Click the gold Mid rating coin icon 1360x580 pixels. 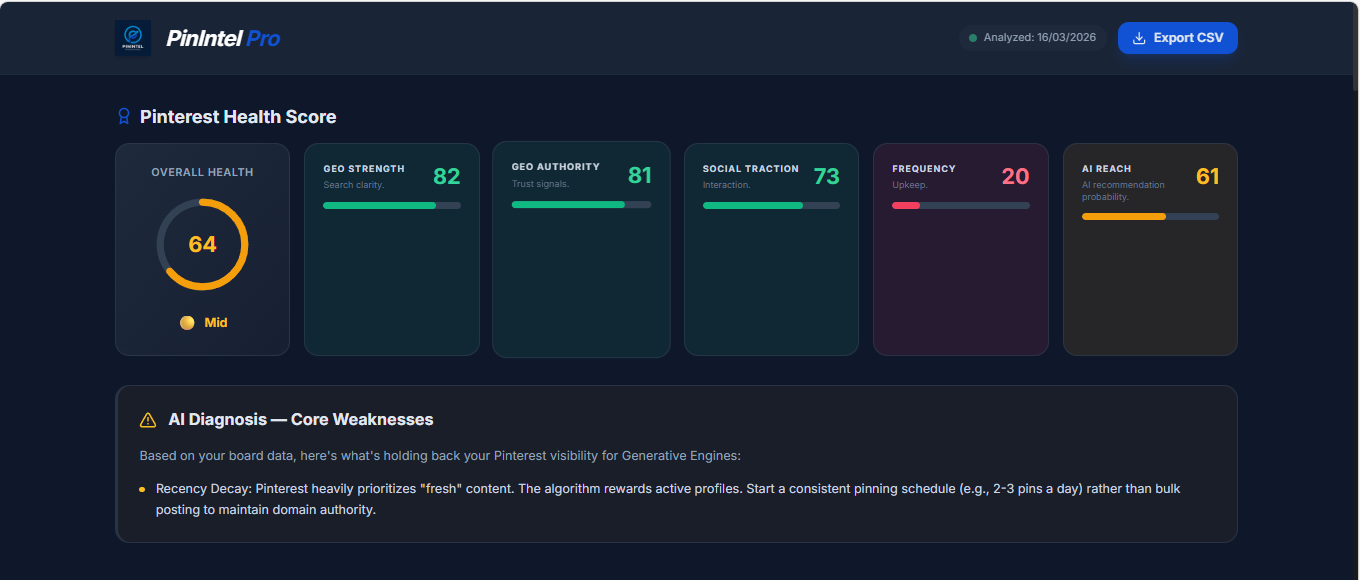click(x=187, y=323)
